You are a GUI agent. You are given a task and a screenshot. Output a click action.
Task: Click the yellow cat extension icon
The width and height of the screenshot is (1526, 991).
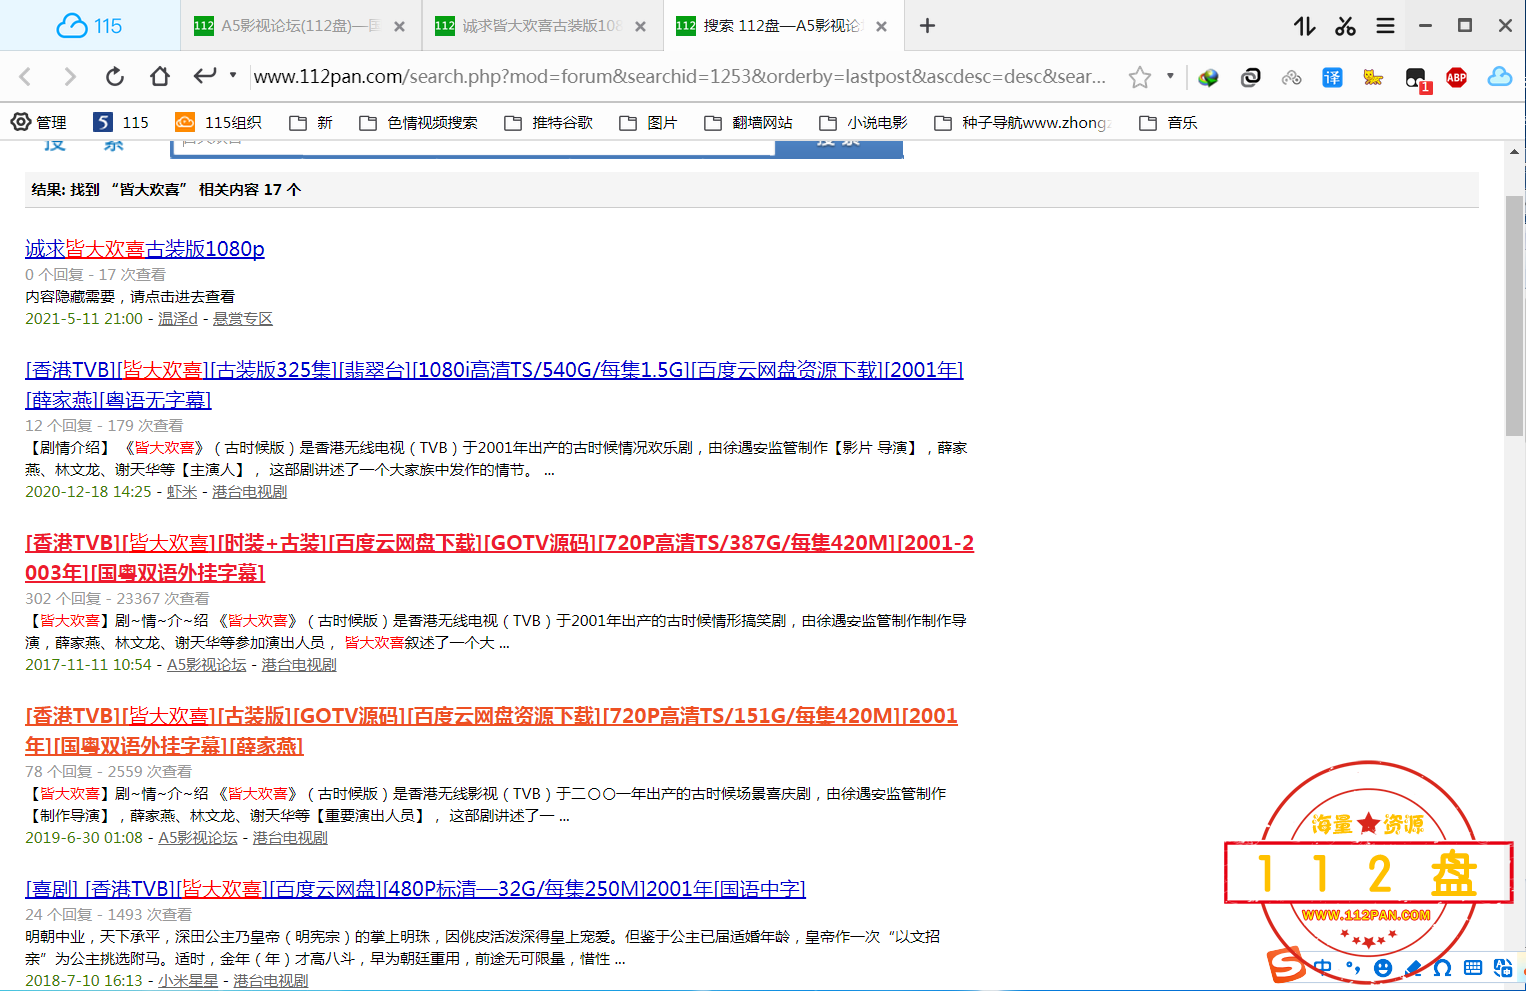click(x=1373, y=77)
